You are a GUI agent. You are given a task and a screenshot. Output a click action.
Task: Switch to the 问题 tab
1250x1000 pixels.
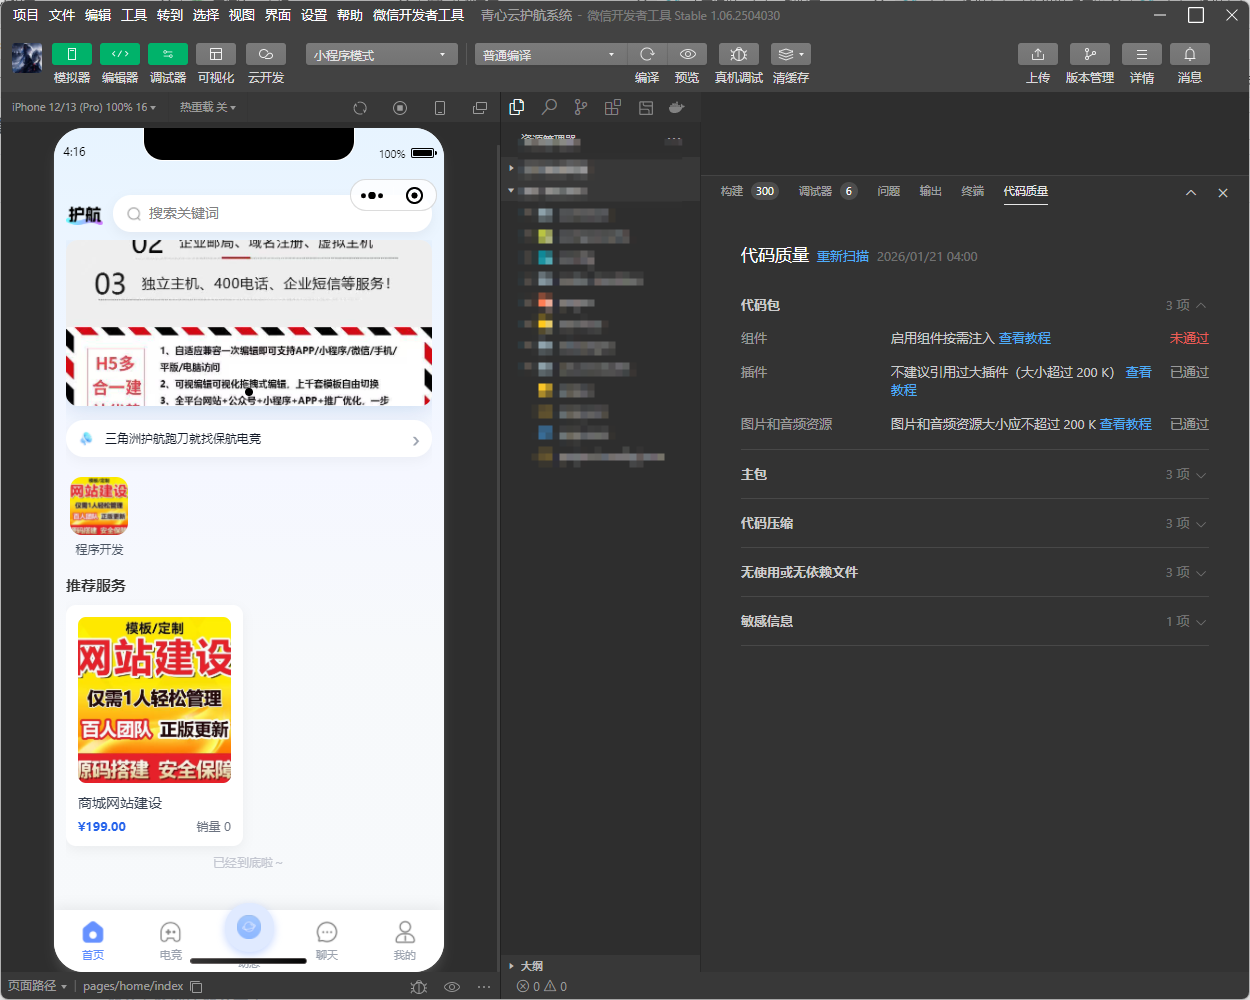[x=888, y=191]
